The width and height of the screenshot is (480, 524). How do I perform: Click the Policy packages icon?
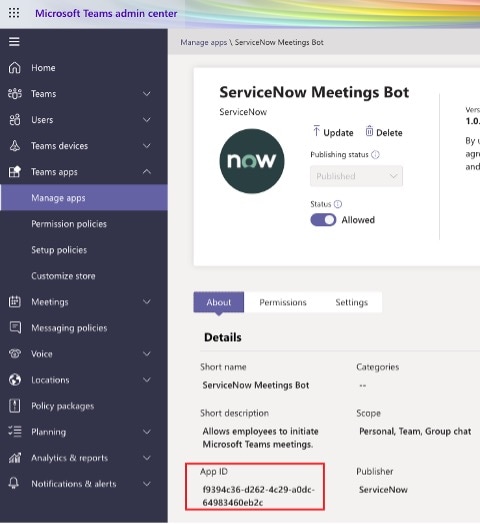coord(14,406)
